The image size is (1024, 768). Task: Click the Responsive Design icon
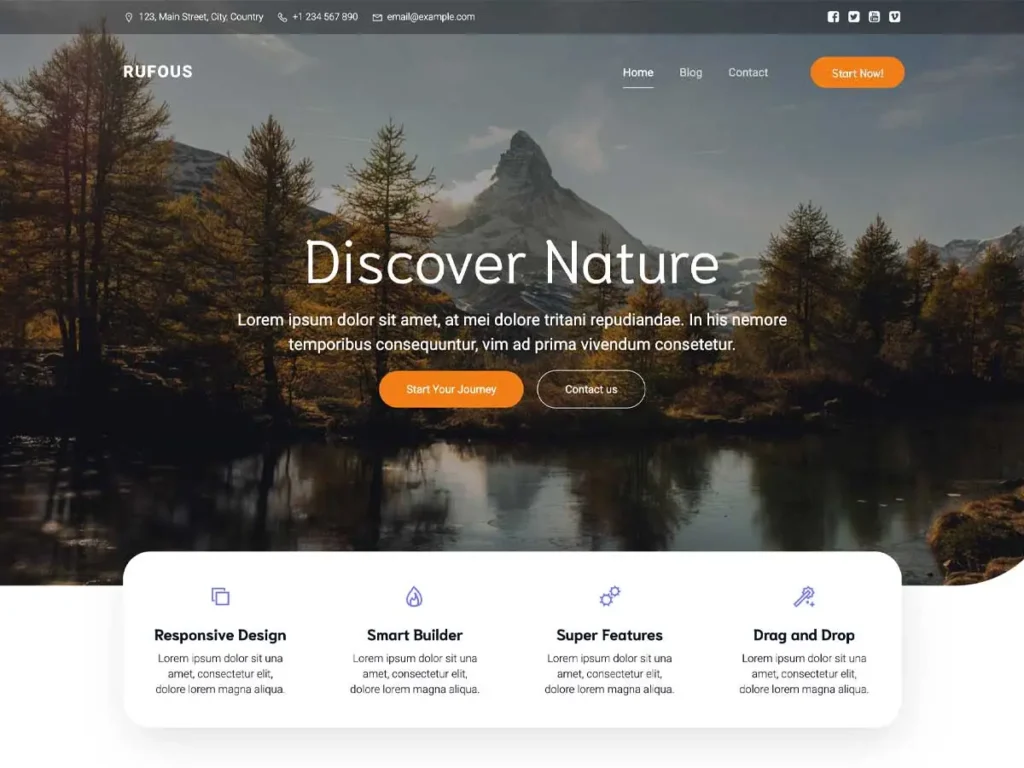[x=220, y=597]
